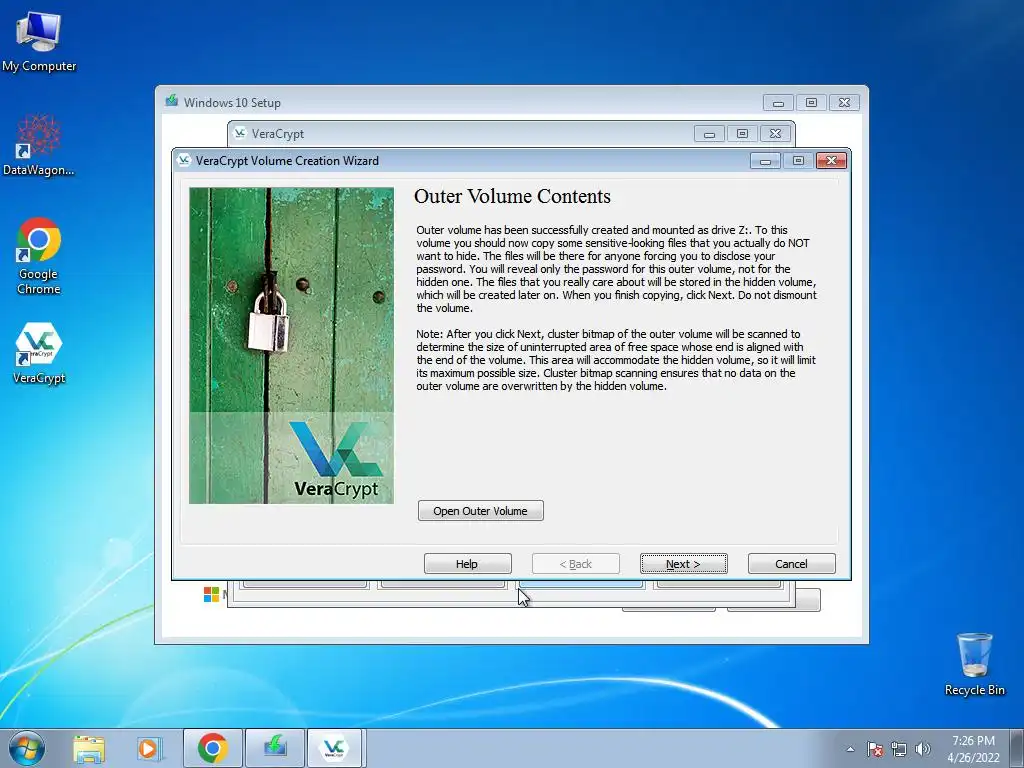Open File Explorer from the taskbar
Image resolution: width=1024 pixels, height=768 pixels.
tap(89, 748)
